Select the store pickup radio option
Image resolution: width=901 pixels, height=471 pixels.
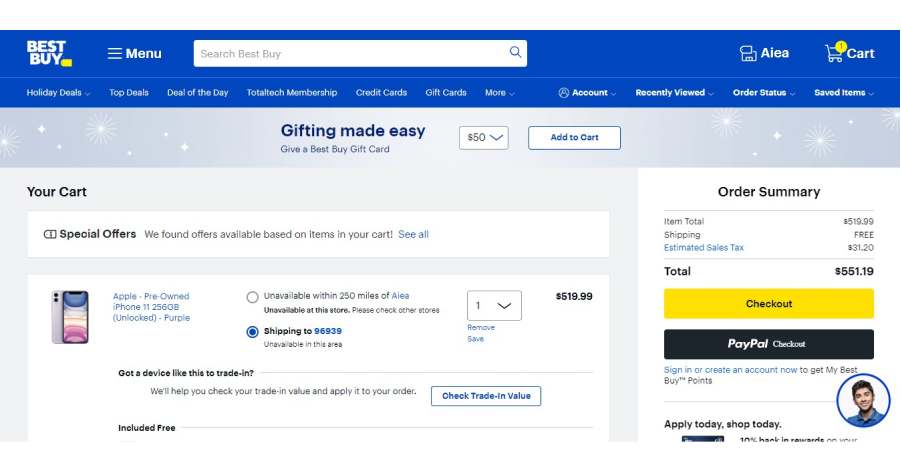[252, 297]
